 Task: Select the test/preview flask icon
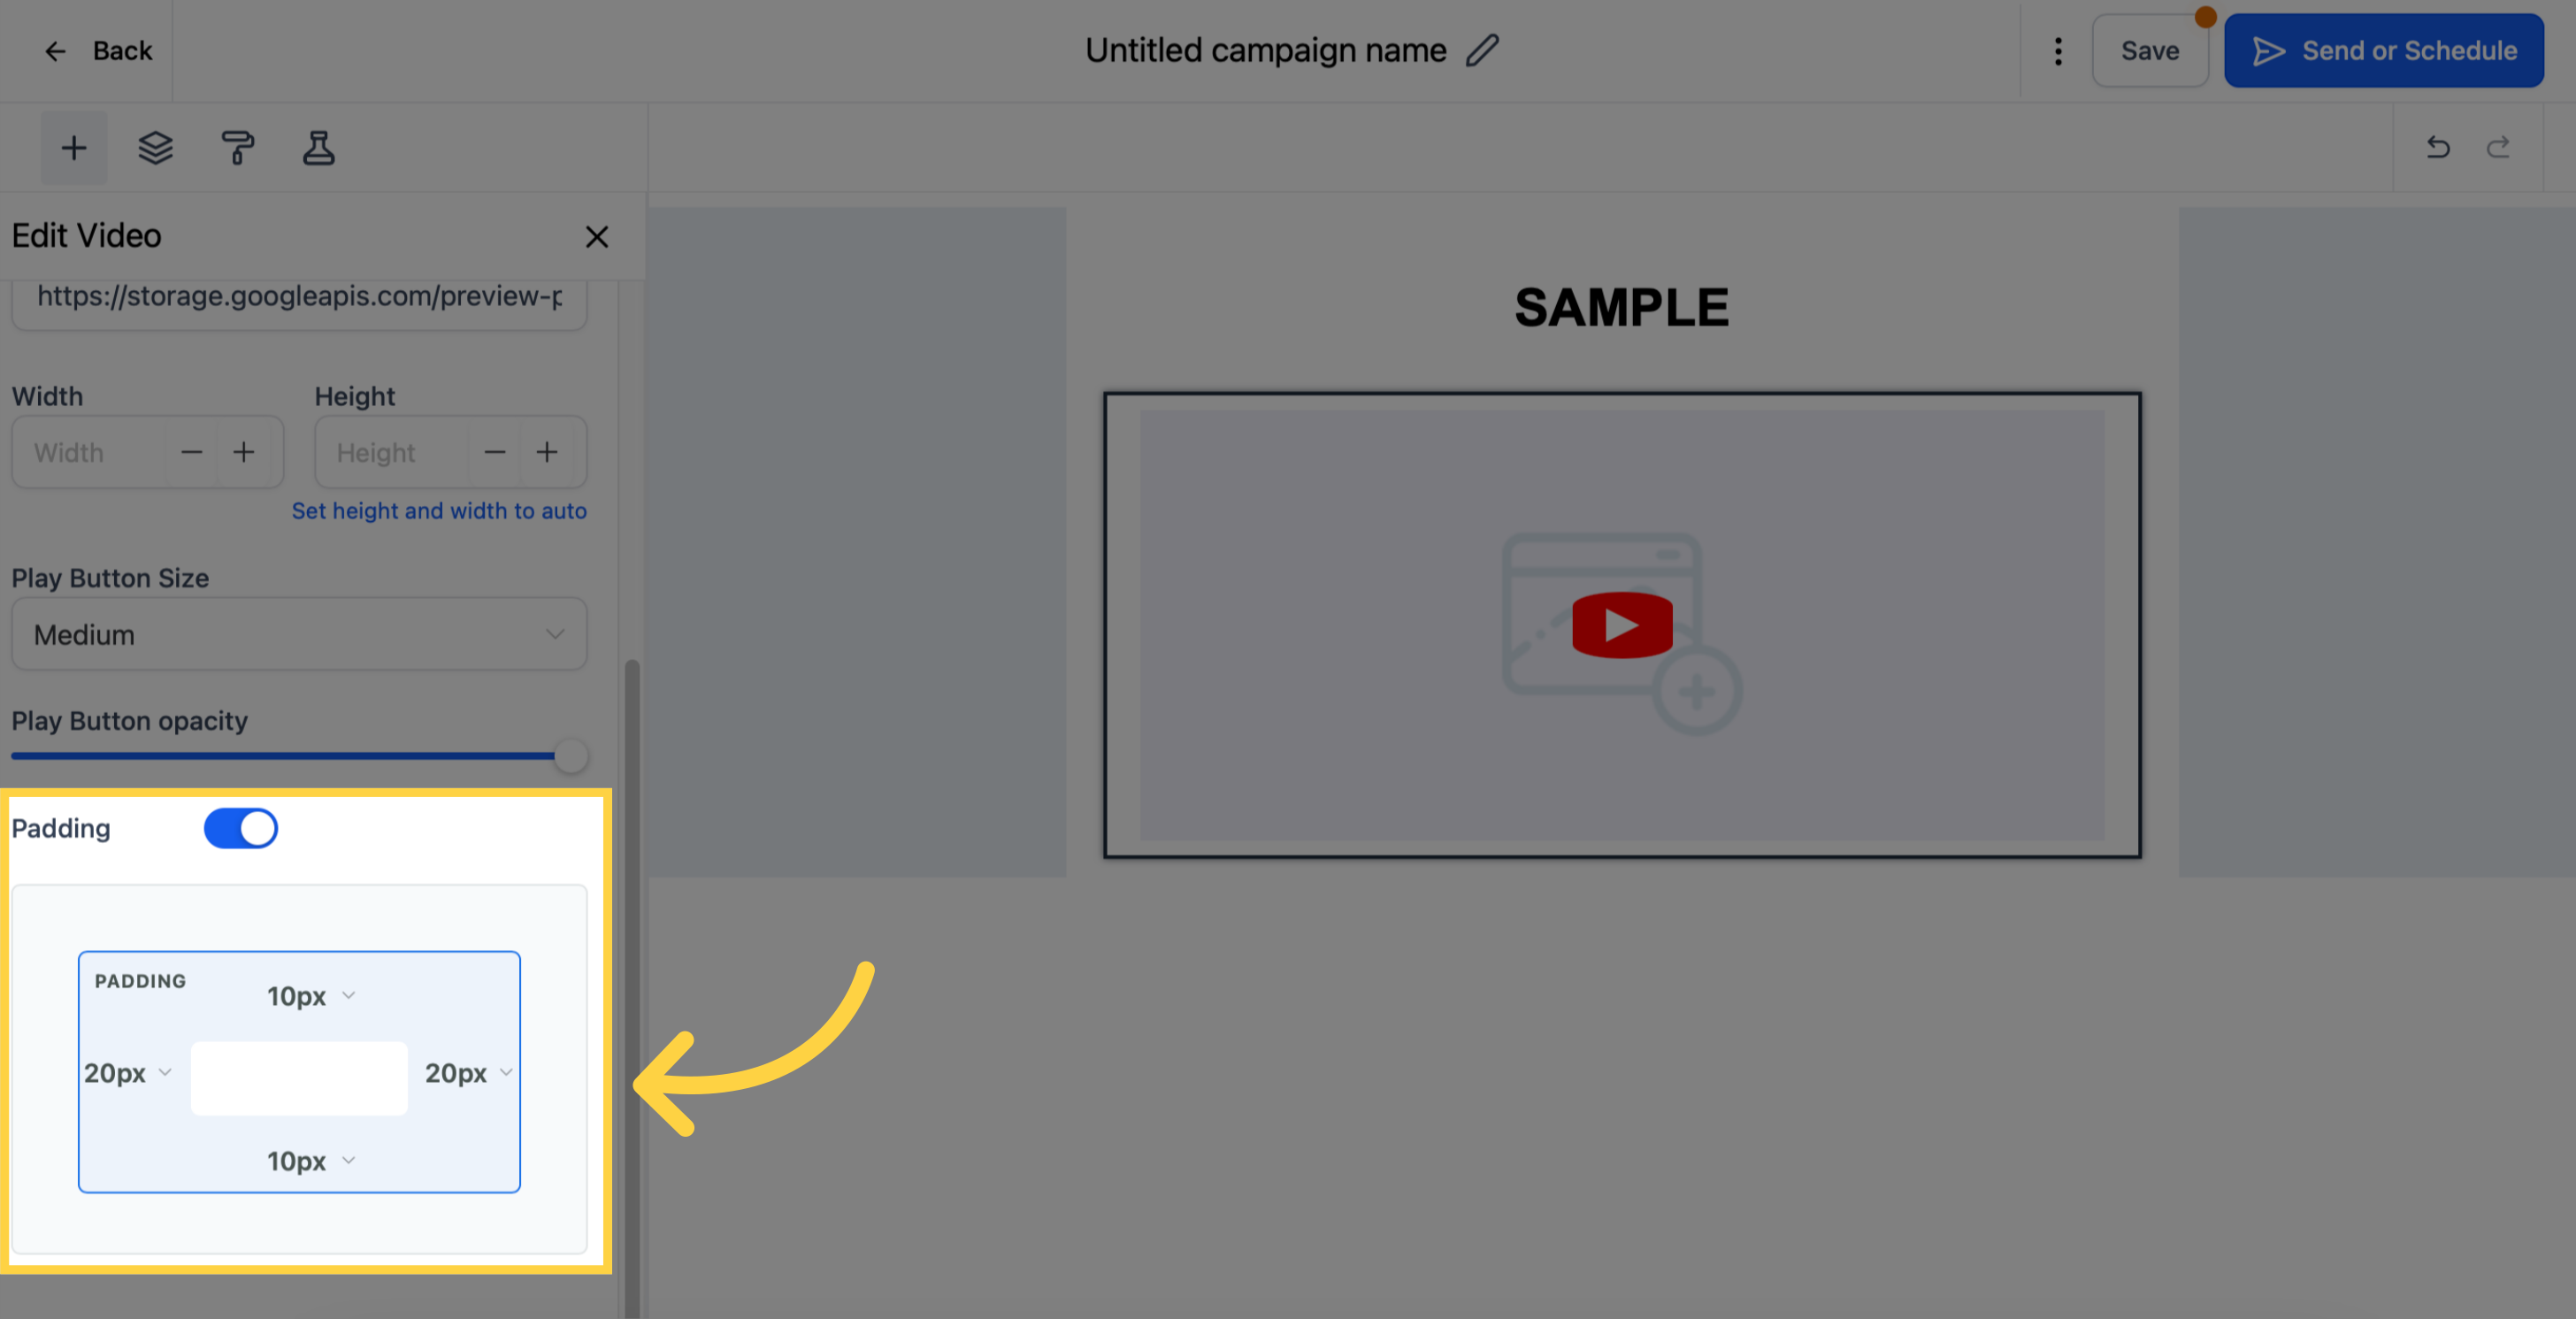coord(316,148)
